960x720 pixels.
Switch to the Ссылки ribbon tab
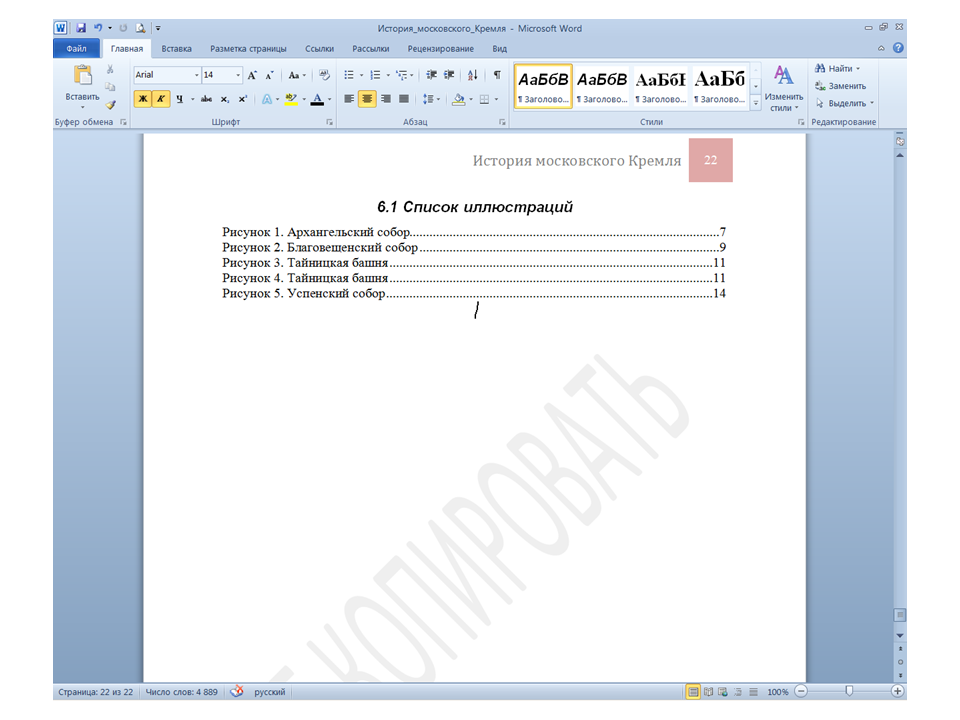(x=319, y=48)
